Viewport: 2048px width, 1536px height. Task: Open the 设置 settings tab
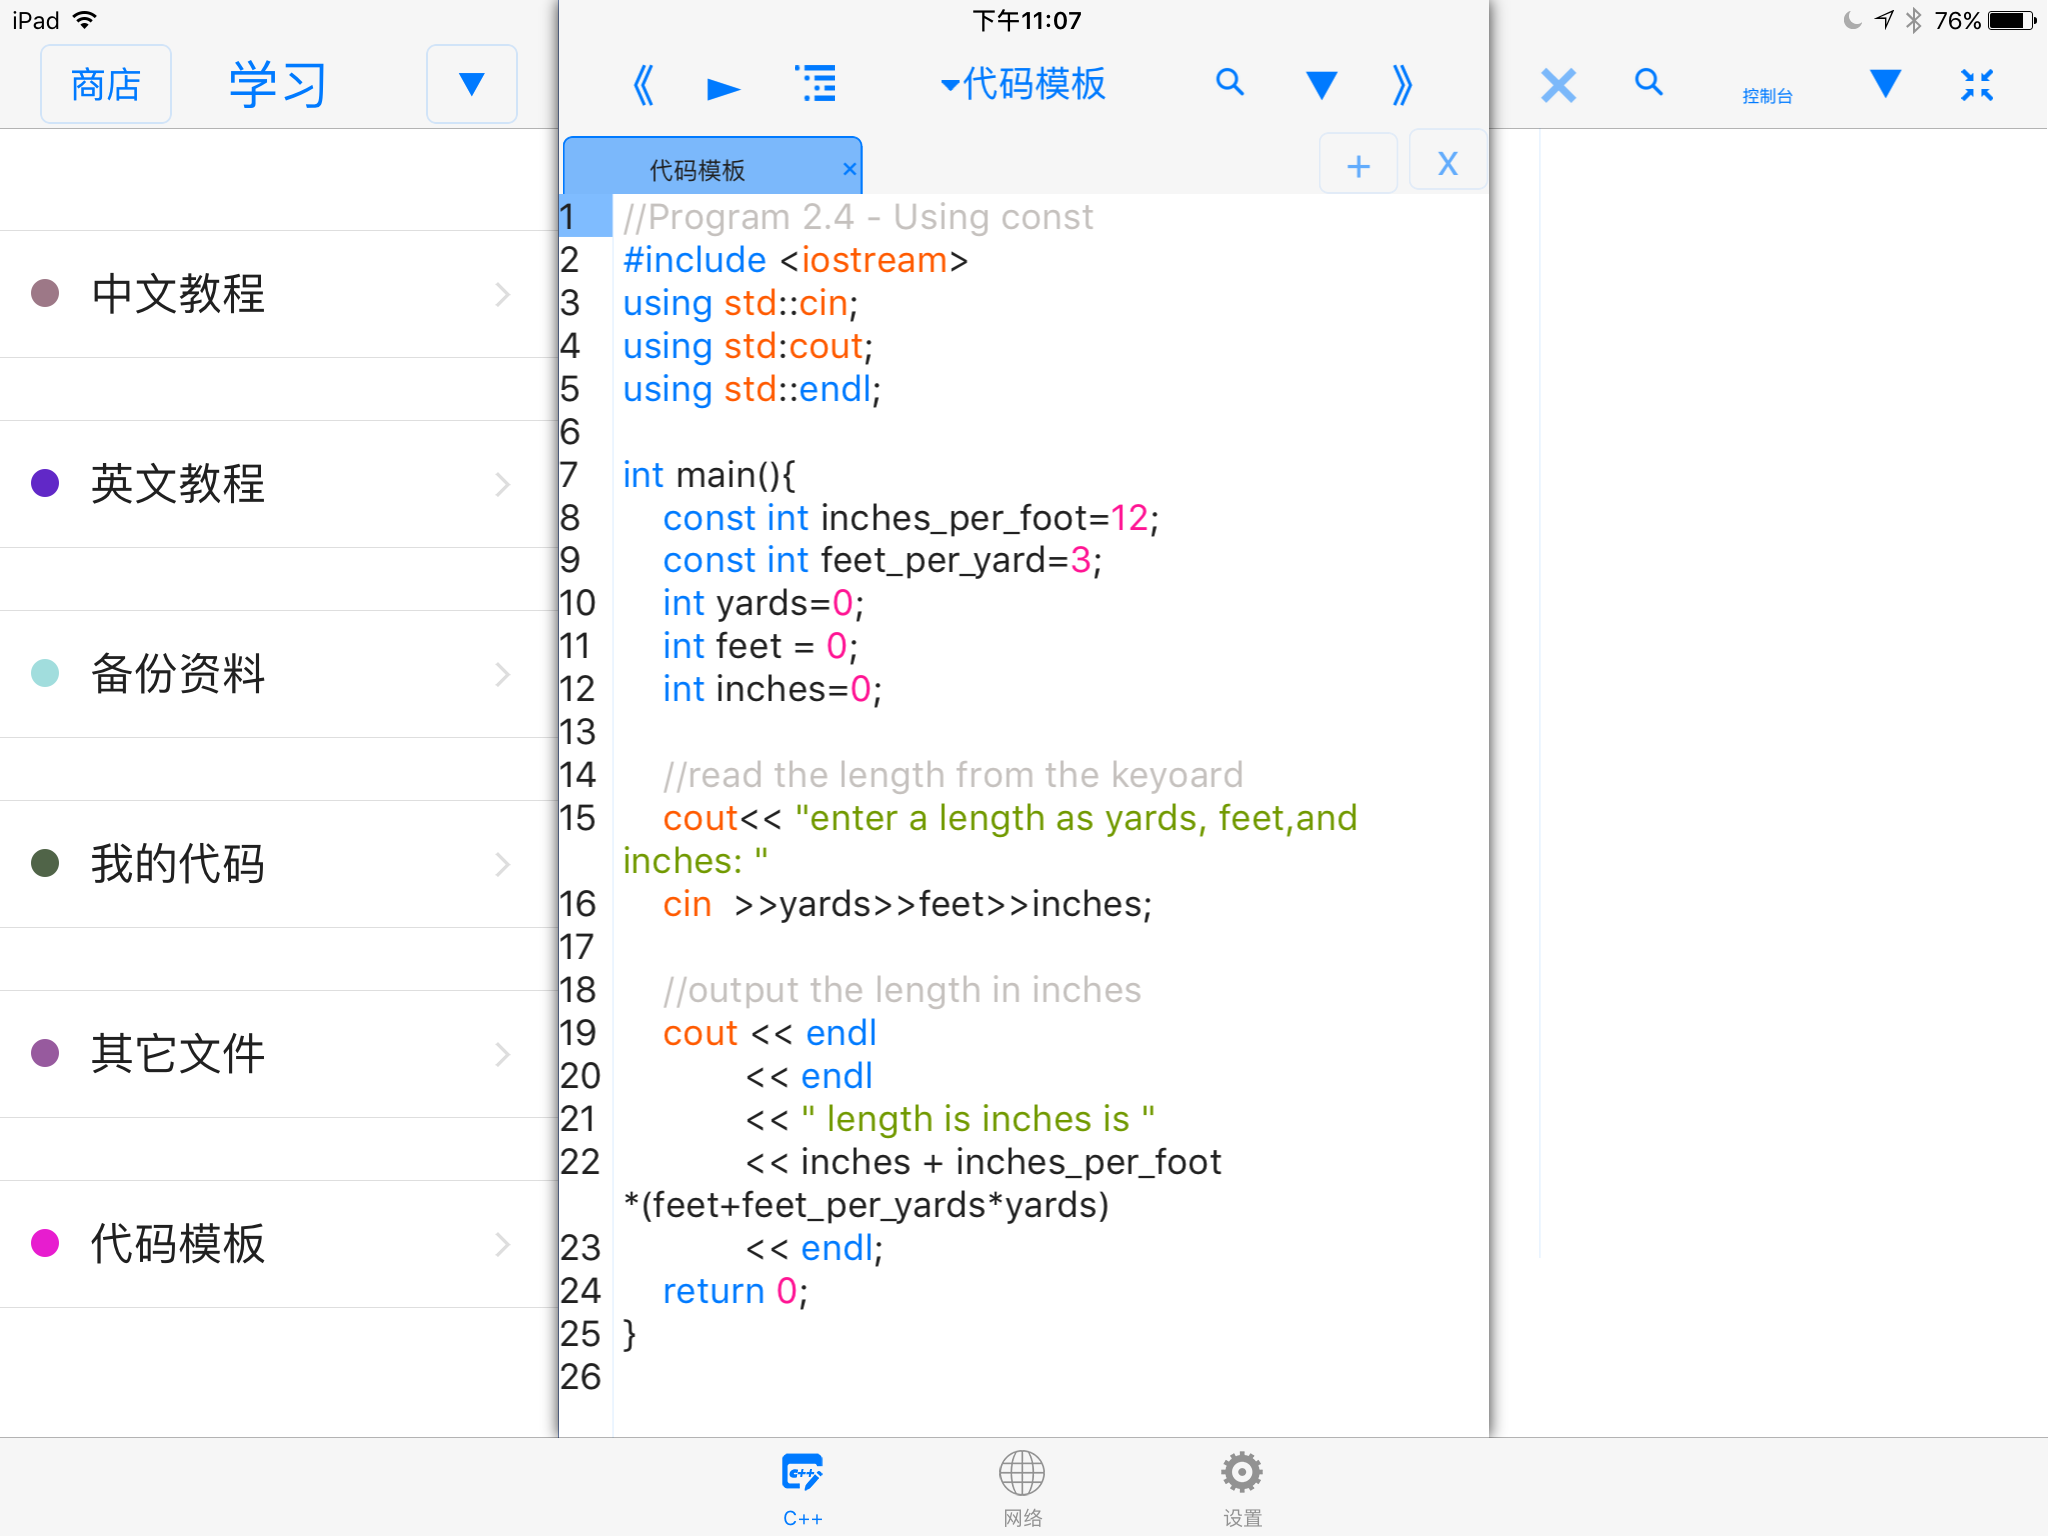(1242, 1490)
